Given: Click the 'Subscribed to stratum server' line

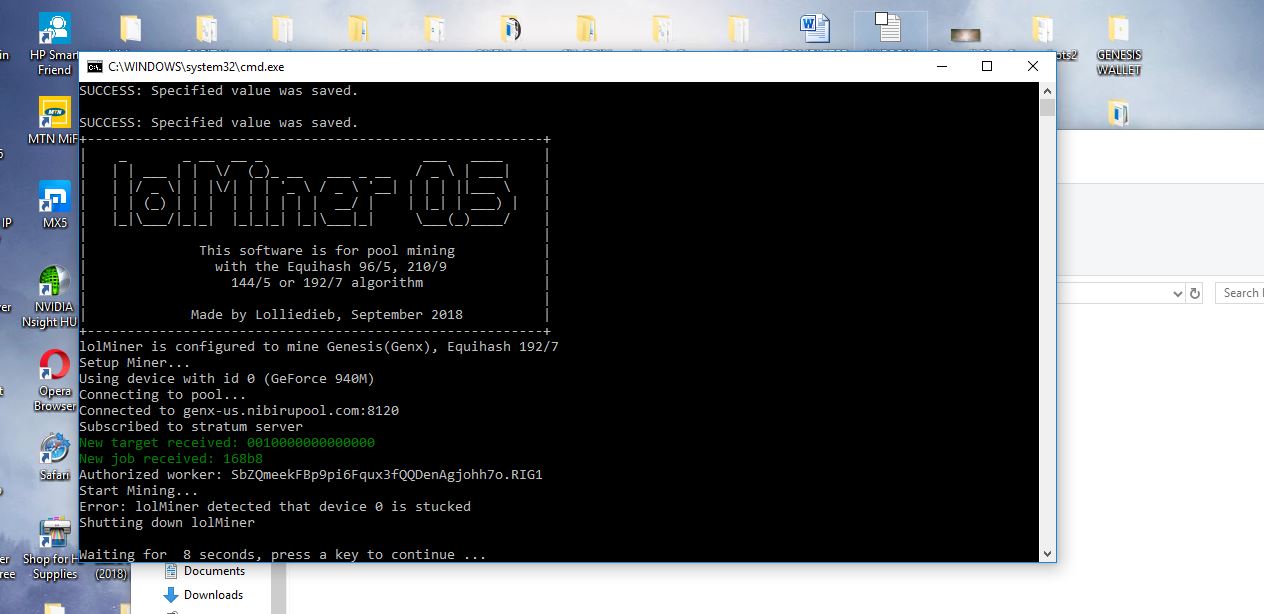Looking at the screenshot, I should [x=191, y=427].
